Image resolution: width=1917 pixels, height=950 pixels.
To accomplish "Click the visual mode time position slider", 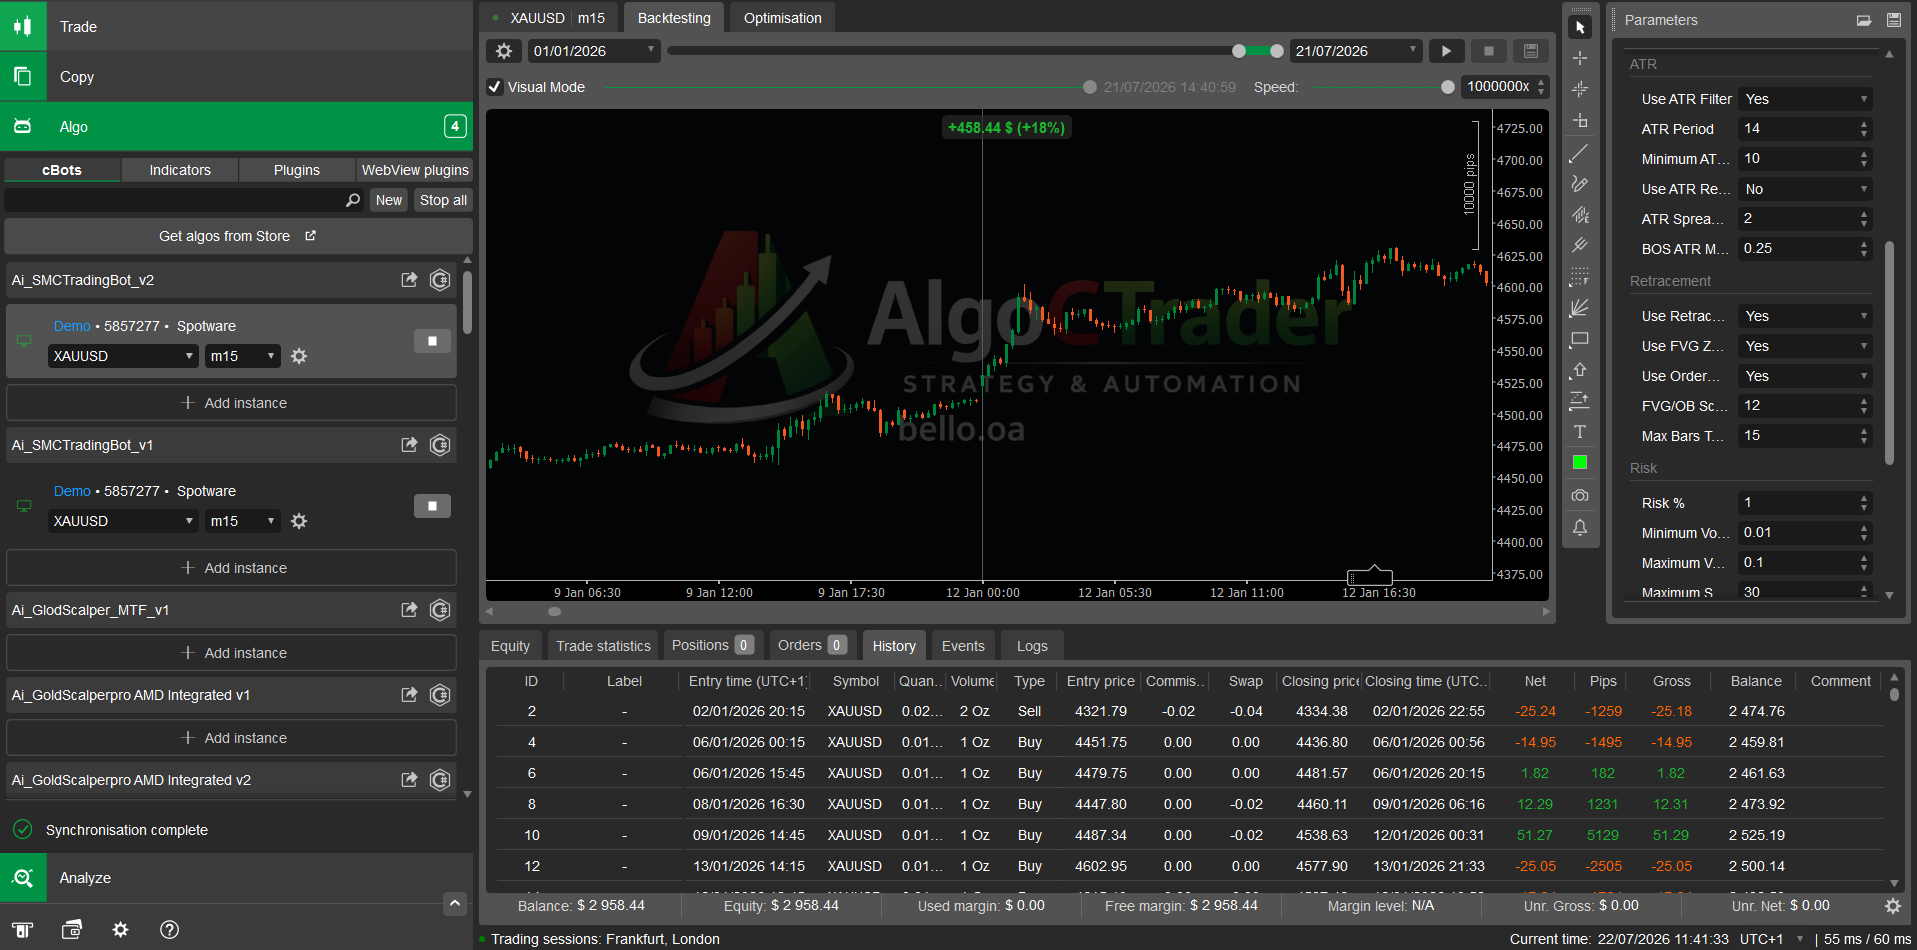I will [1089, 87].
